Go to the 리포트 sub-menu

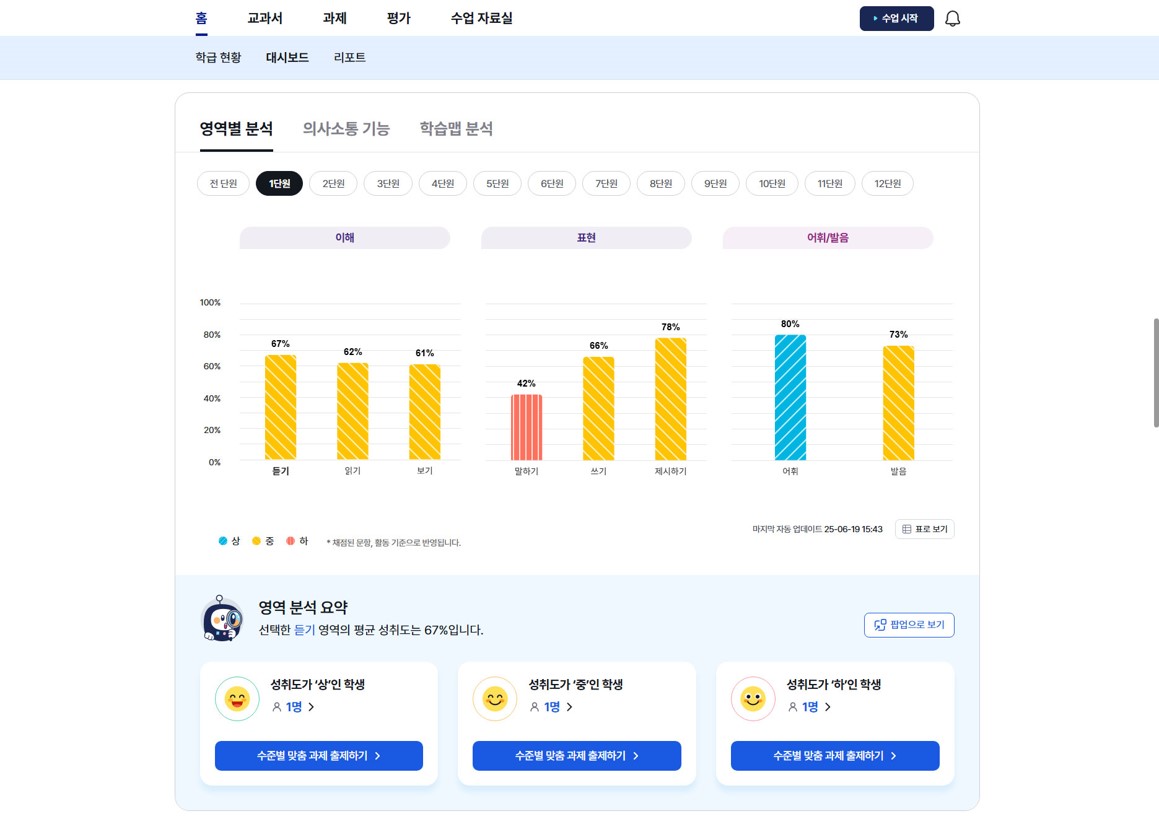point(350,58)
